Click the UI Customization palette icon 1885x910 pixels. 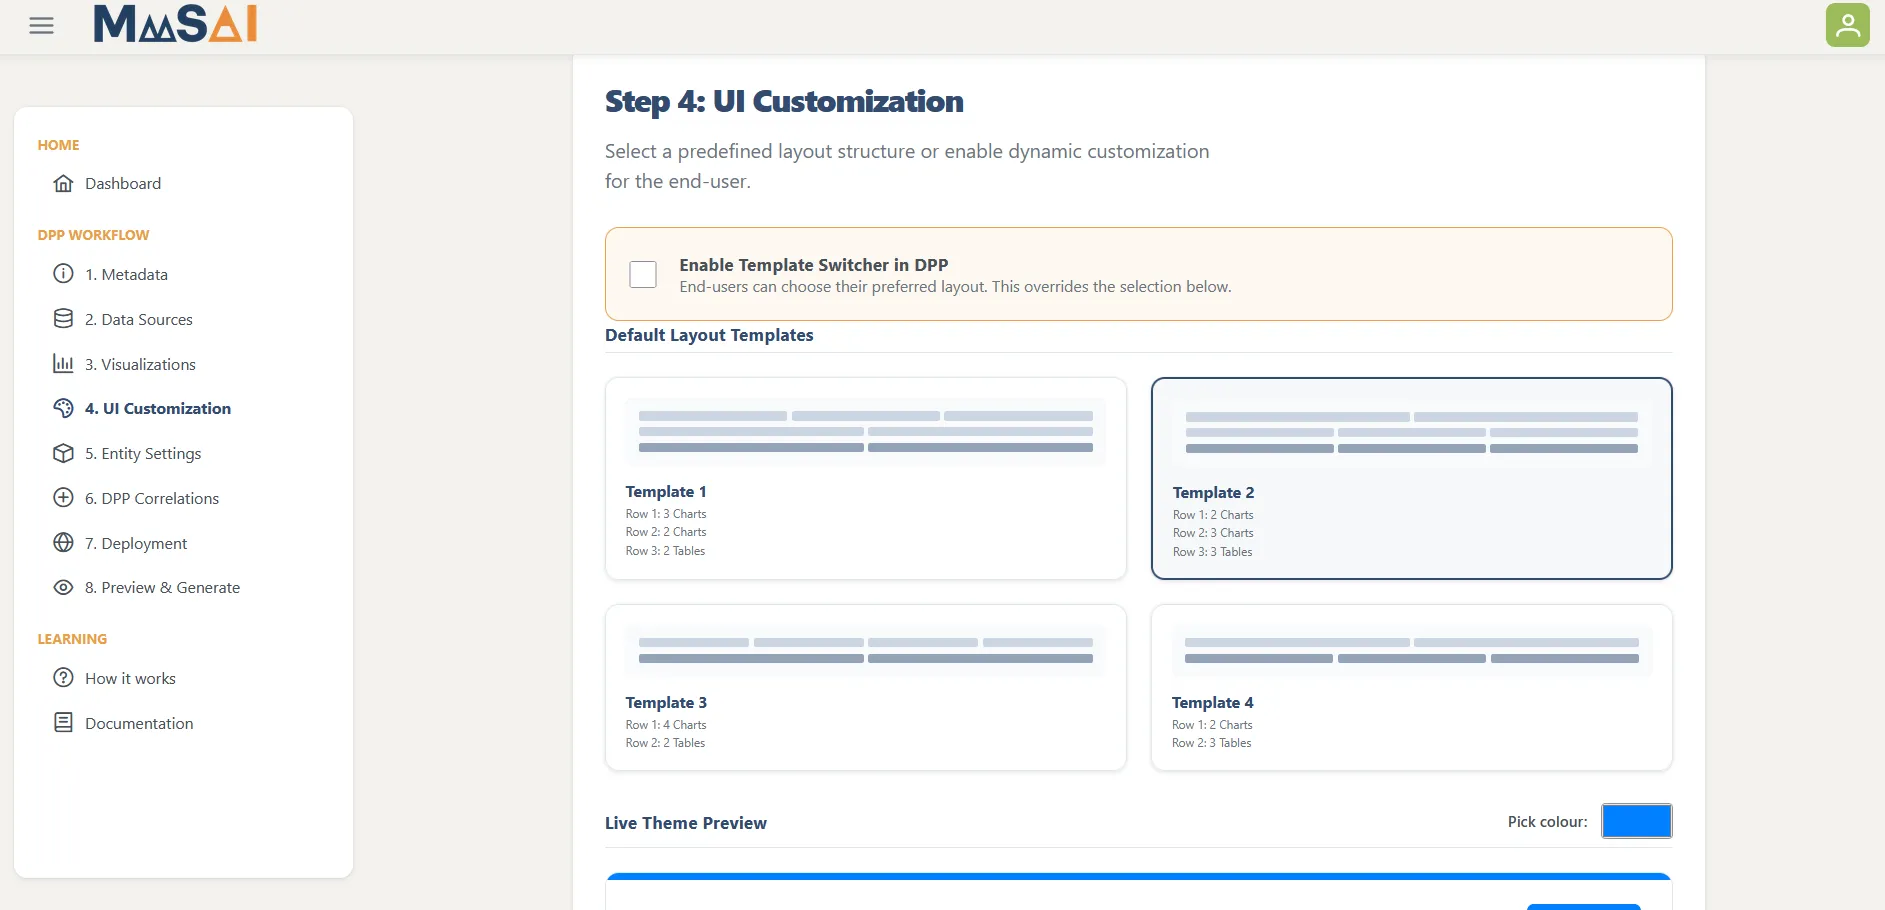[63, 408]
